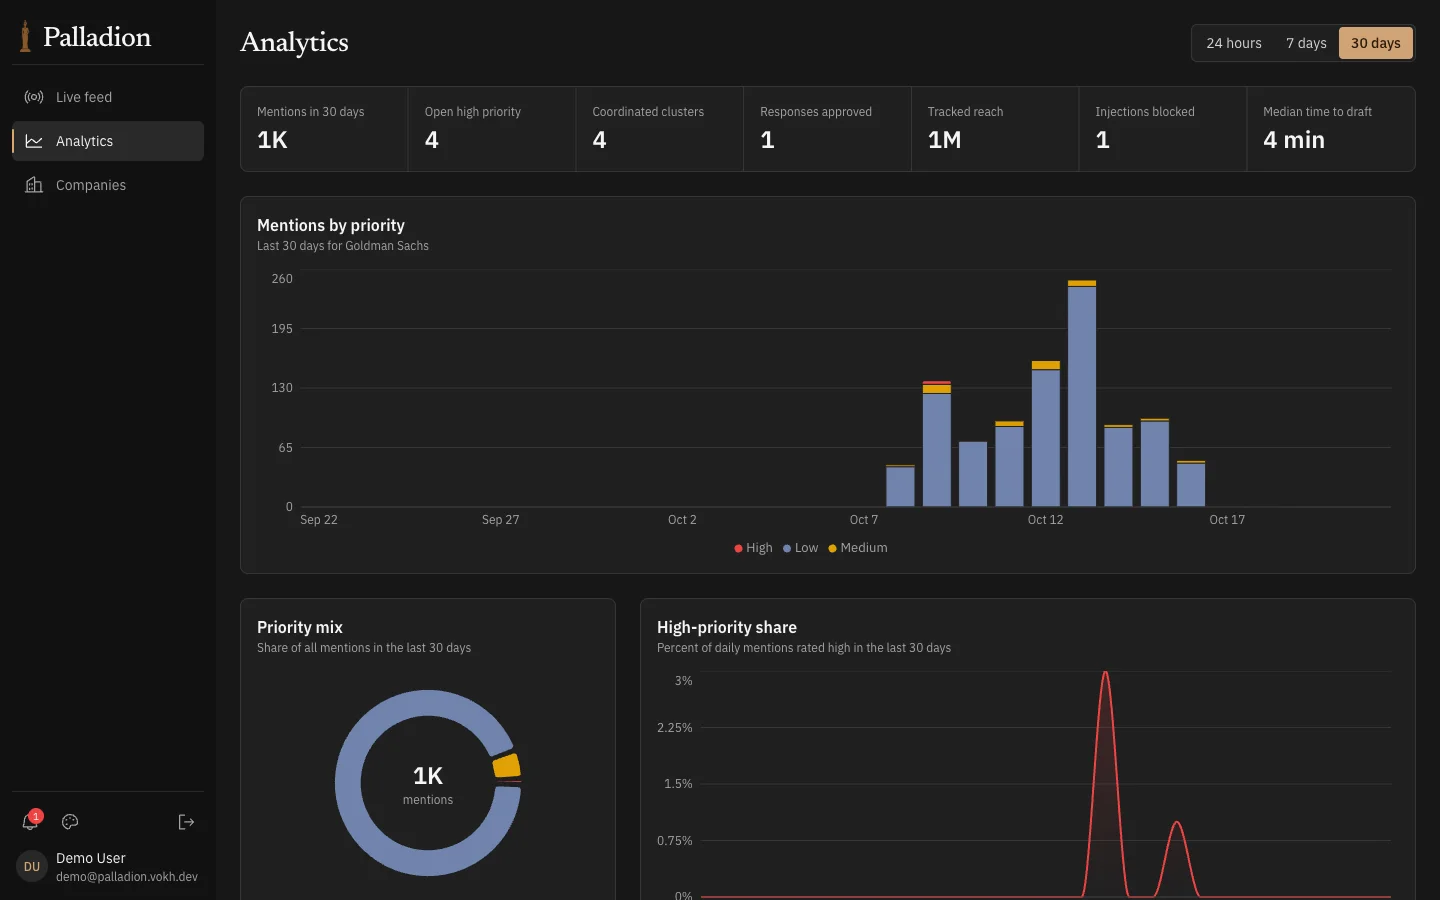Click the 2.25% y-axis label

click(x=675, y=728)
